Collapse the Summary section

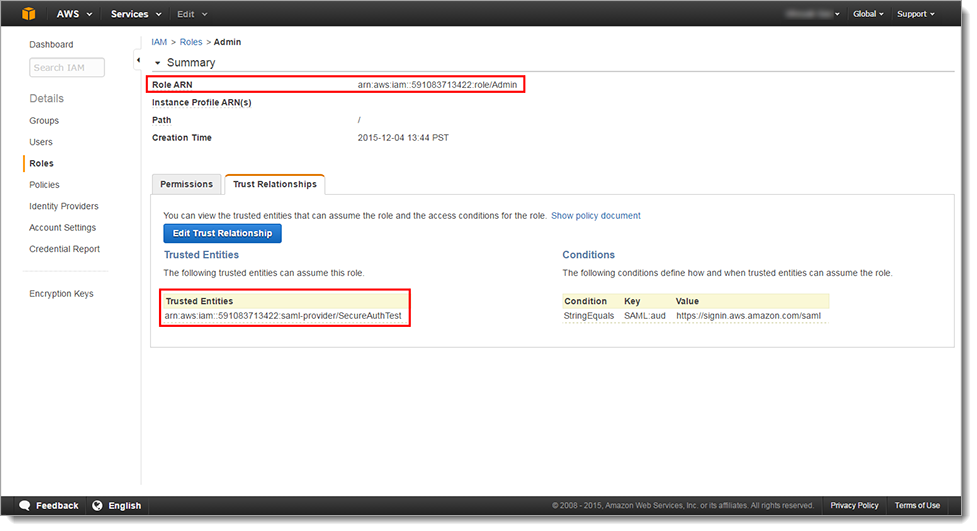pos(158,63)
